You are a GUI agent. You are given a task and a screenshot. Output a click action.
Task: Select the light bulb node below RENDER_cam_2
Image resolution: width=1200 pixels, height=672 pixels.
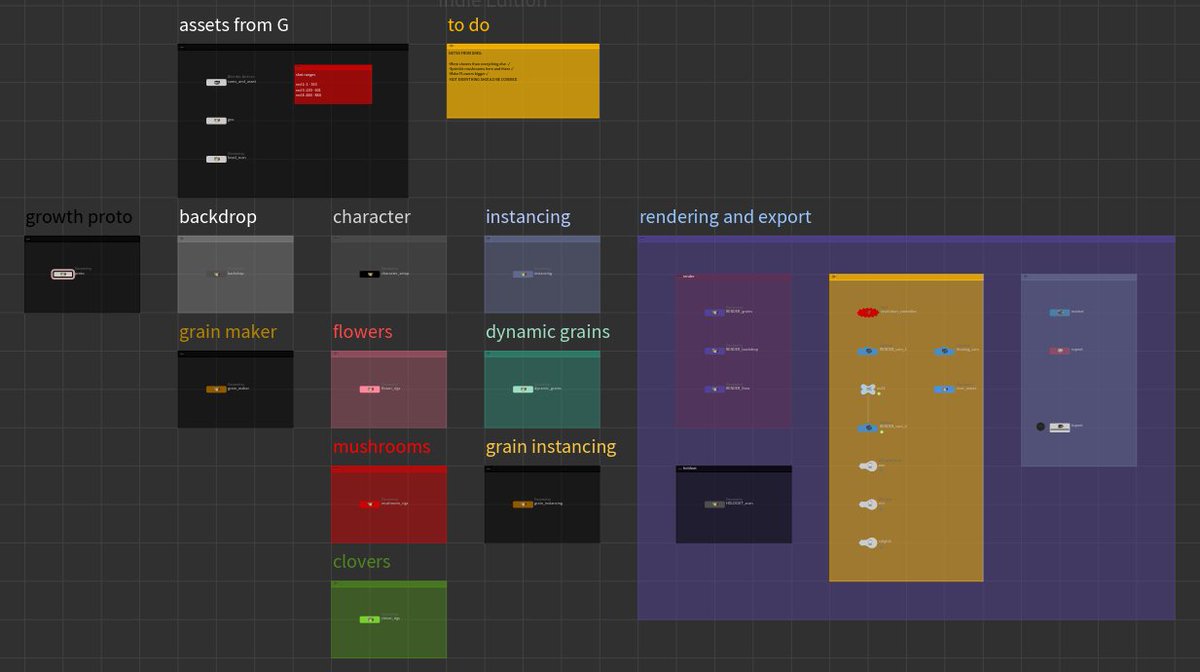[867, 466]
